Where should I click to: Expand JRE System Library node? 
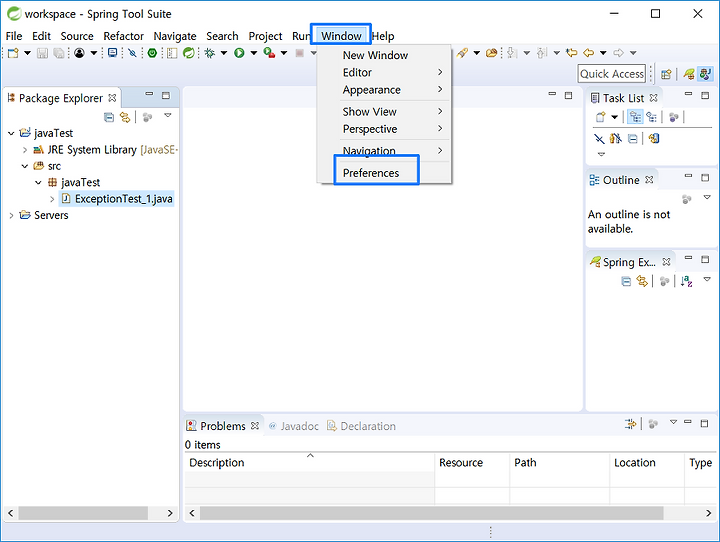[25, 150]
